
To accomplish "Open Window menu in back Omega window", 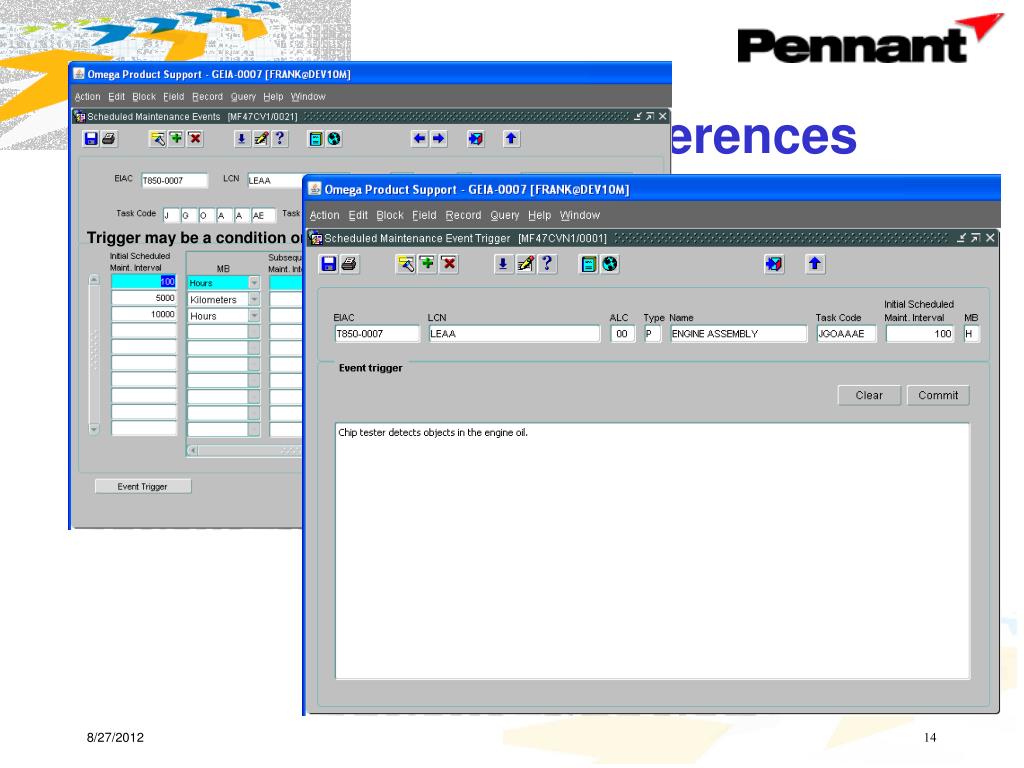I will tap(308, 97).
